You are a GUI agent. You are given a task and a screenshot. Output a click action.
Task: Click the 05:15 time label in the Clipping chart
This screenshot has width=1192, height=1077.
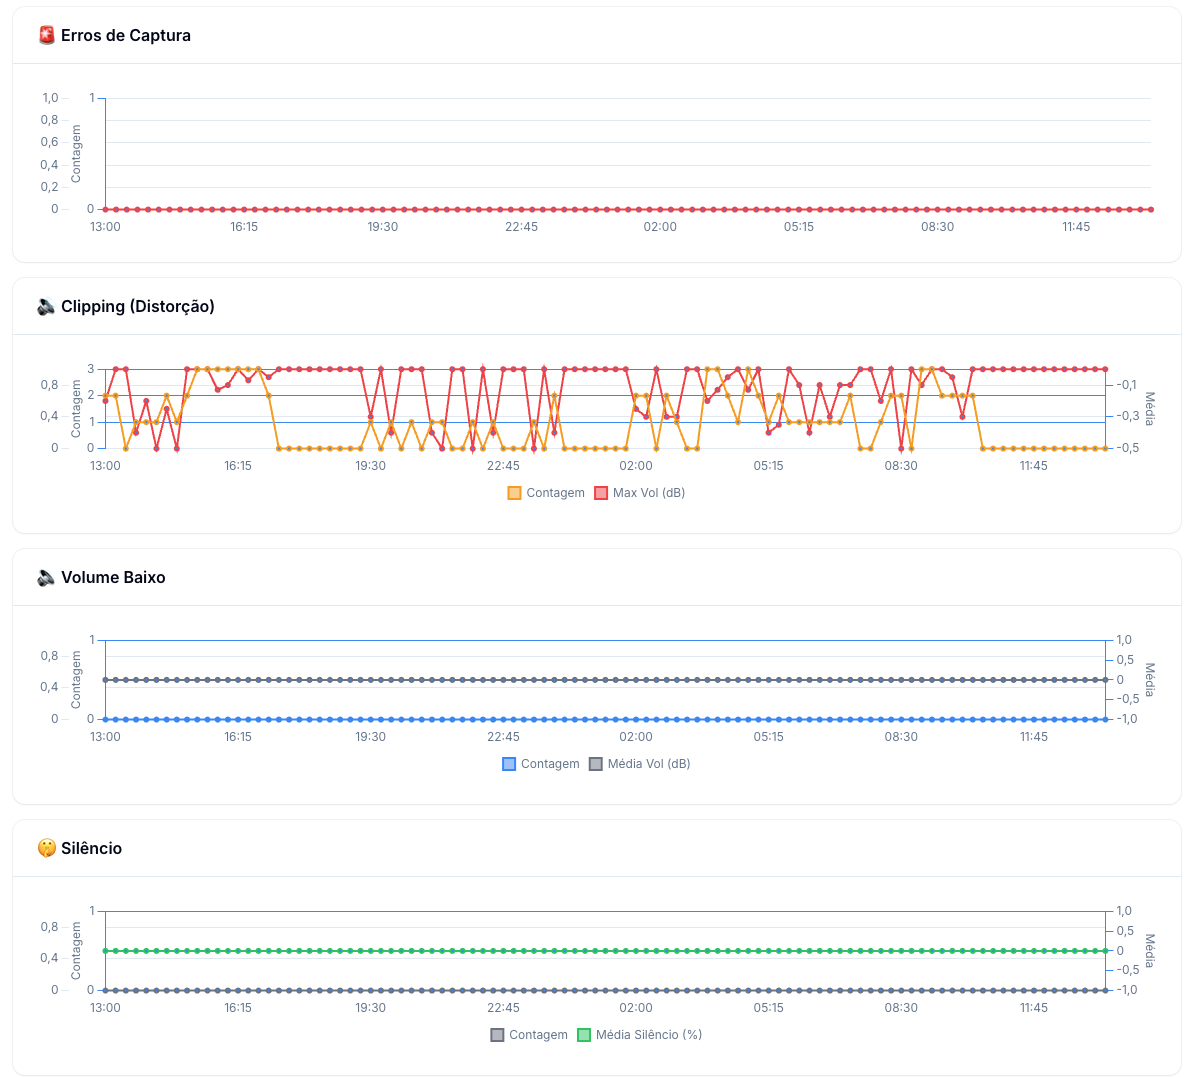click(768, 466)
